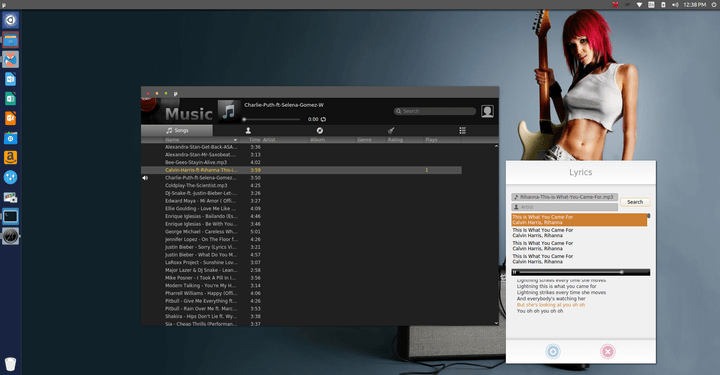Click the repeat icon beside 0:00
720x375 pixels.
(x=323, y=119)
